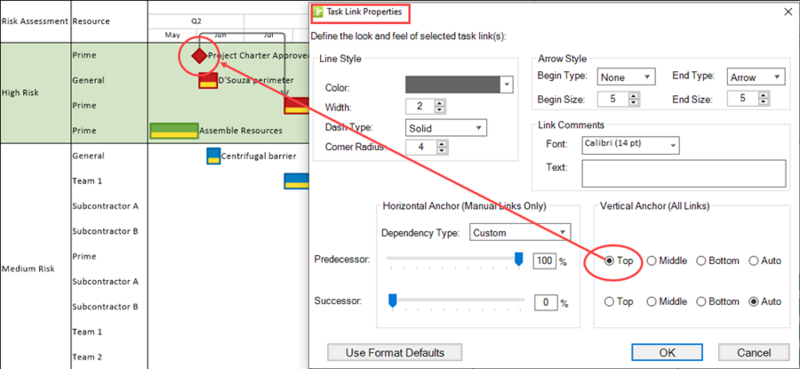Click the OK button

pos(666,352)
